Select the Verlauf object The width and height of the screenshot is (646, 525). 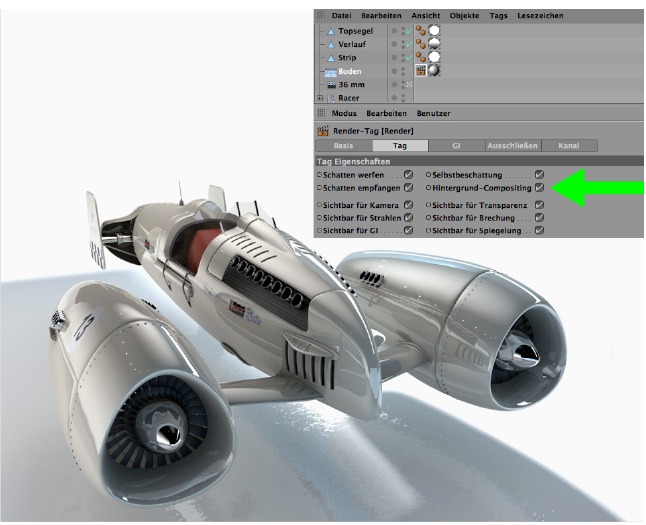(x=352, y=44)
